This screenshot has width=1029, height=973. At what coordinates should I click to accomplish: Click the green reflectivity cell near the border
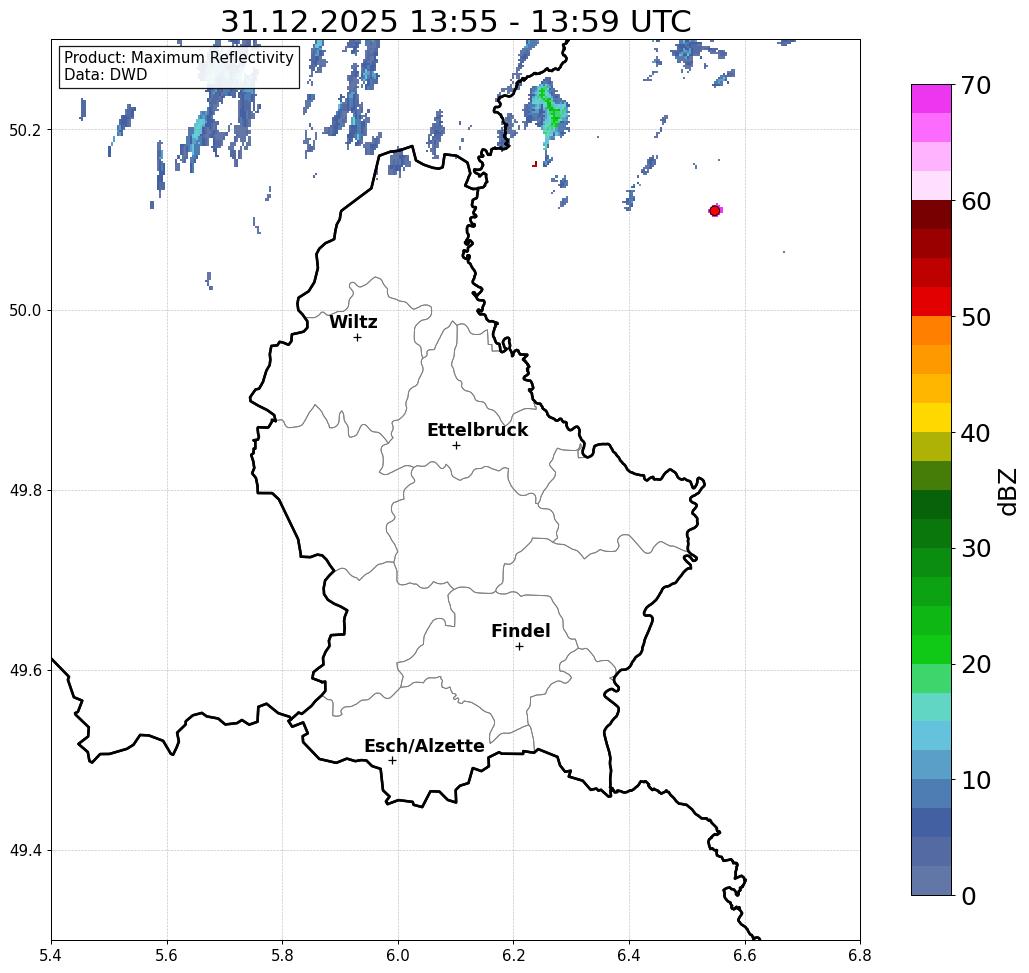(549, 112)
